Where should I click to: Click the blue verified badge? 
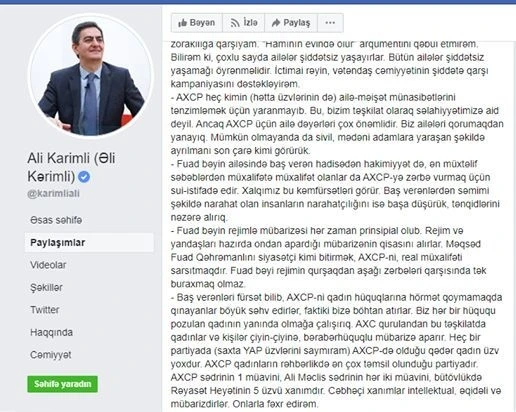click(x=84, y=177)
